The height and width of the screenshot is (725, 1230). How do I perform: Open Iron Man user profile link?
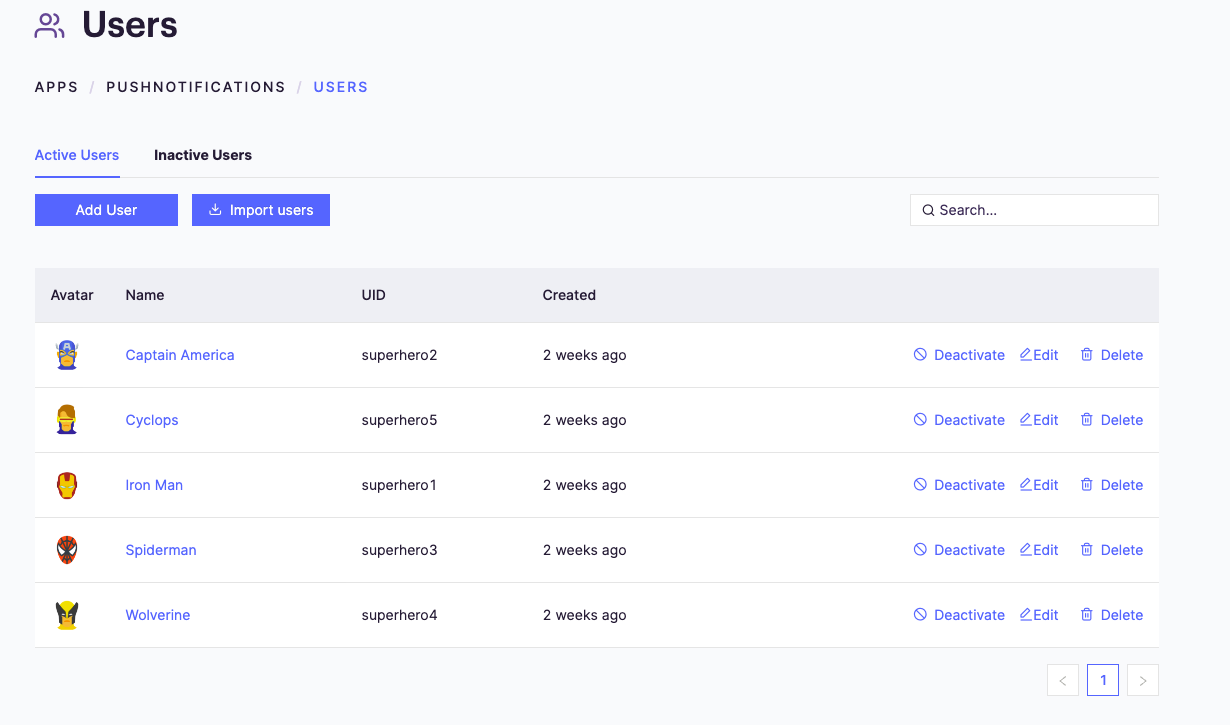point(154,485)
